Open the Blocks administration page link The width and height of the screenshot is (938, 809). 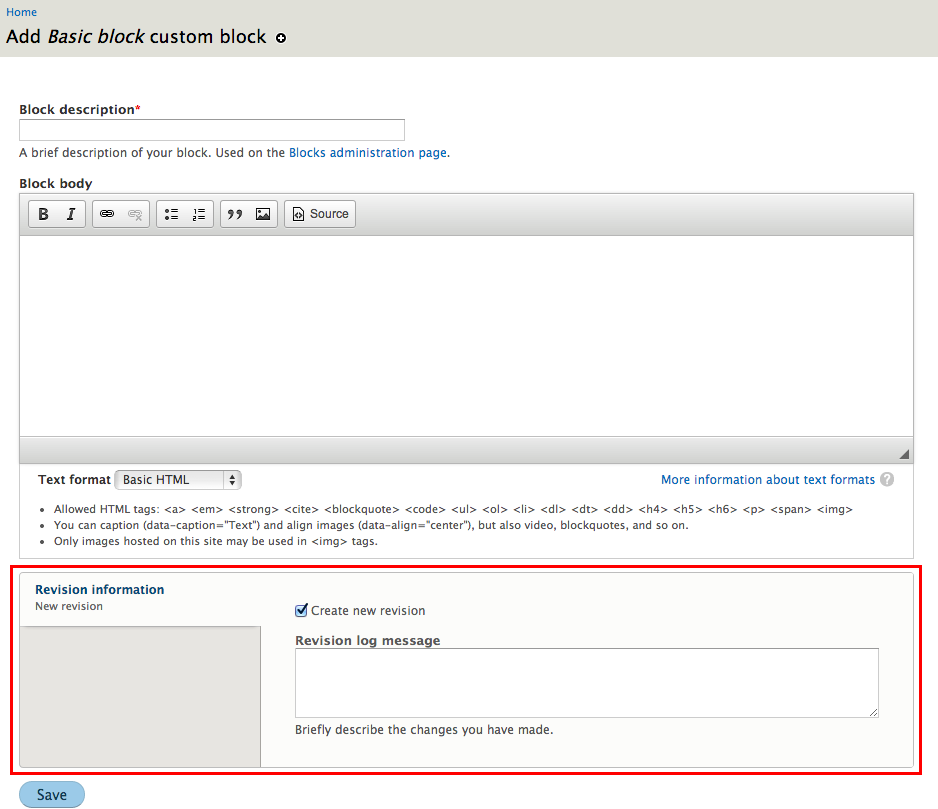(367, 153)
